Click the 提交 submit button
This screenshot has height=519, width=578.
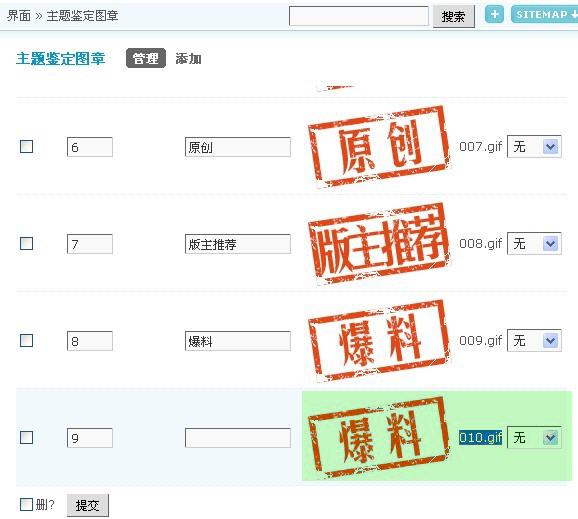[x=88, y=505]
